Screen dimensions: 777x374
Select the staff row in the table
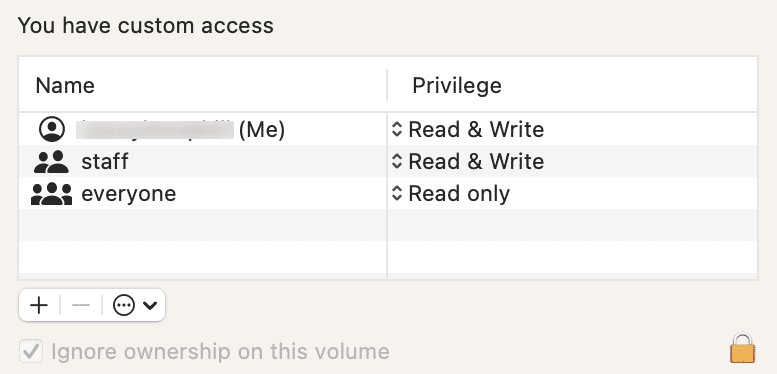(x=388, y=161)
